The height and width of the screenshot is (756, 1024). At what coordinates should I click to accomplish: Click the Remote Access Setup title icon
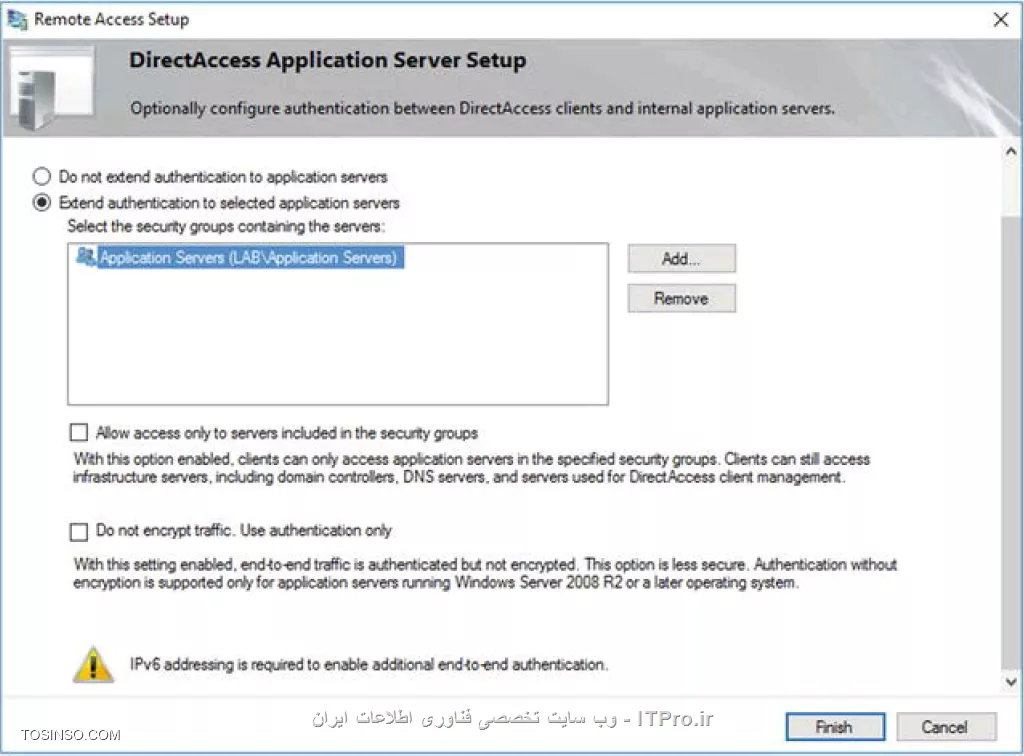point(17,20)
